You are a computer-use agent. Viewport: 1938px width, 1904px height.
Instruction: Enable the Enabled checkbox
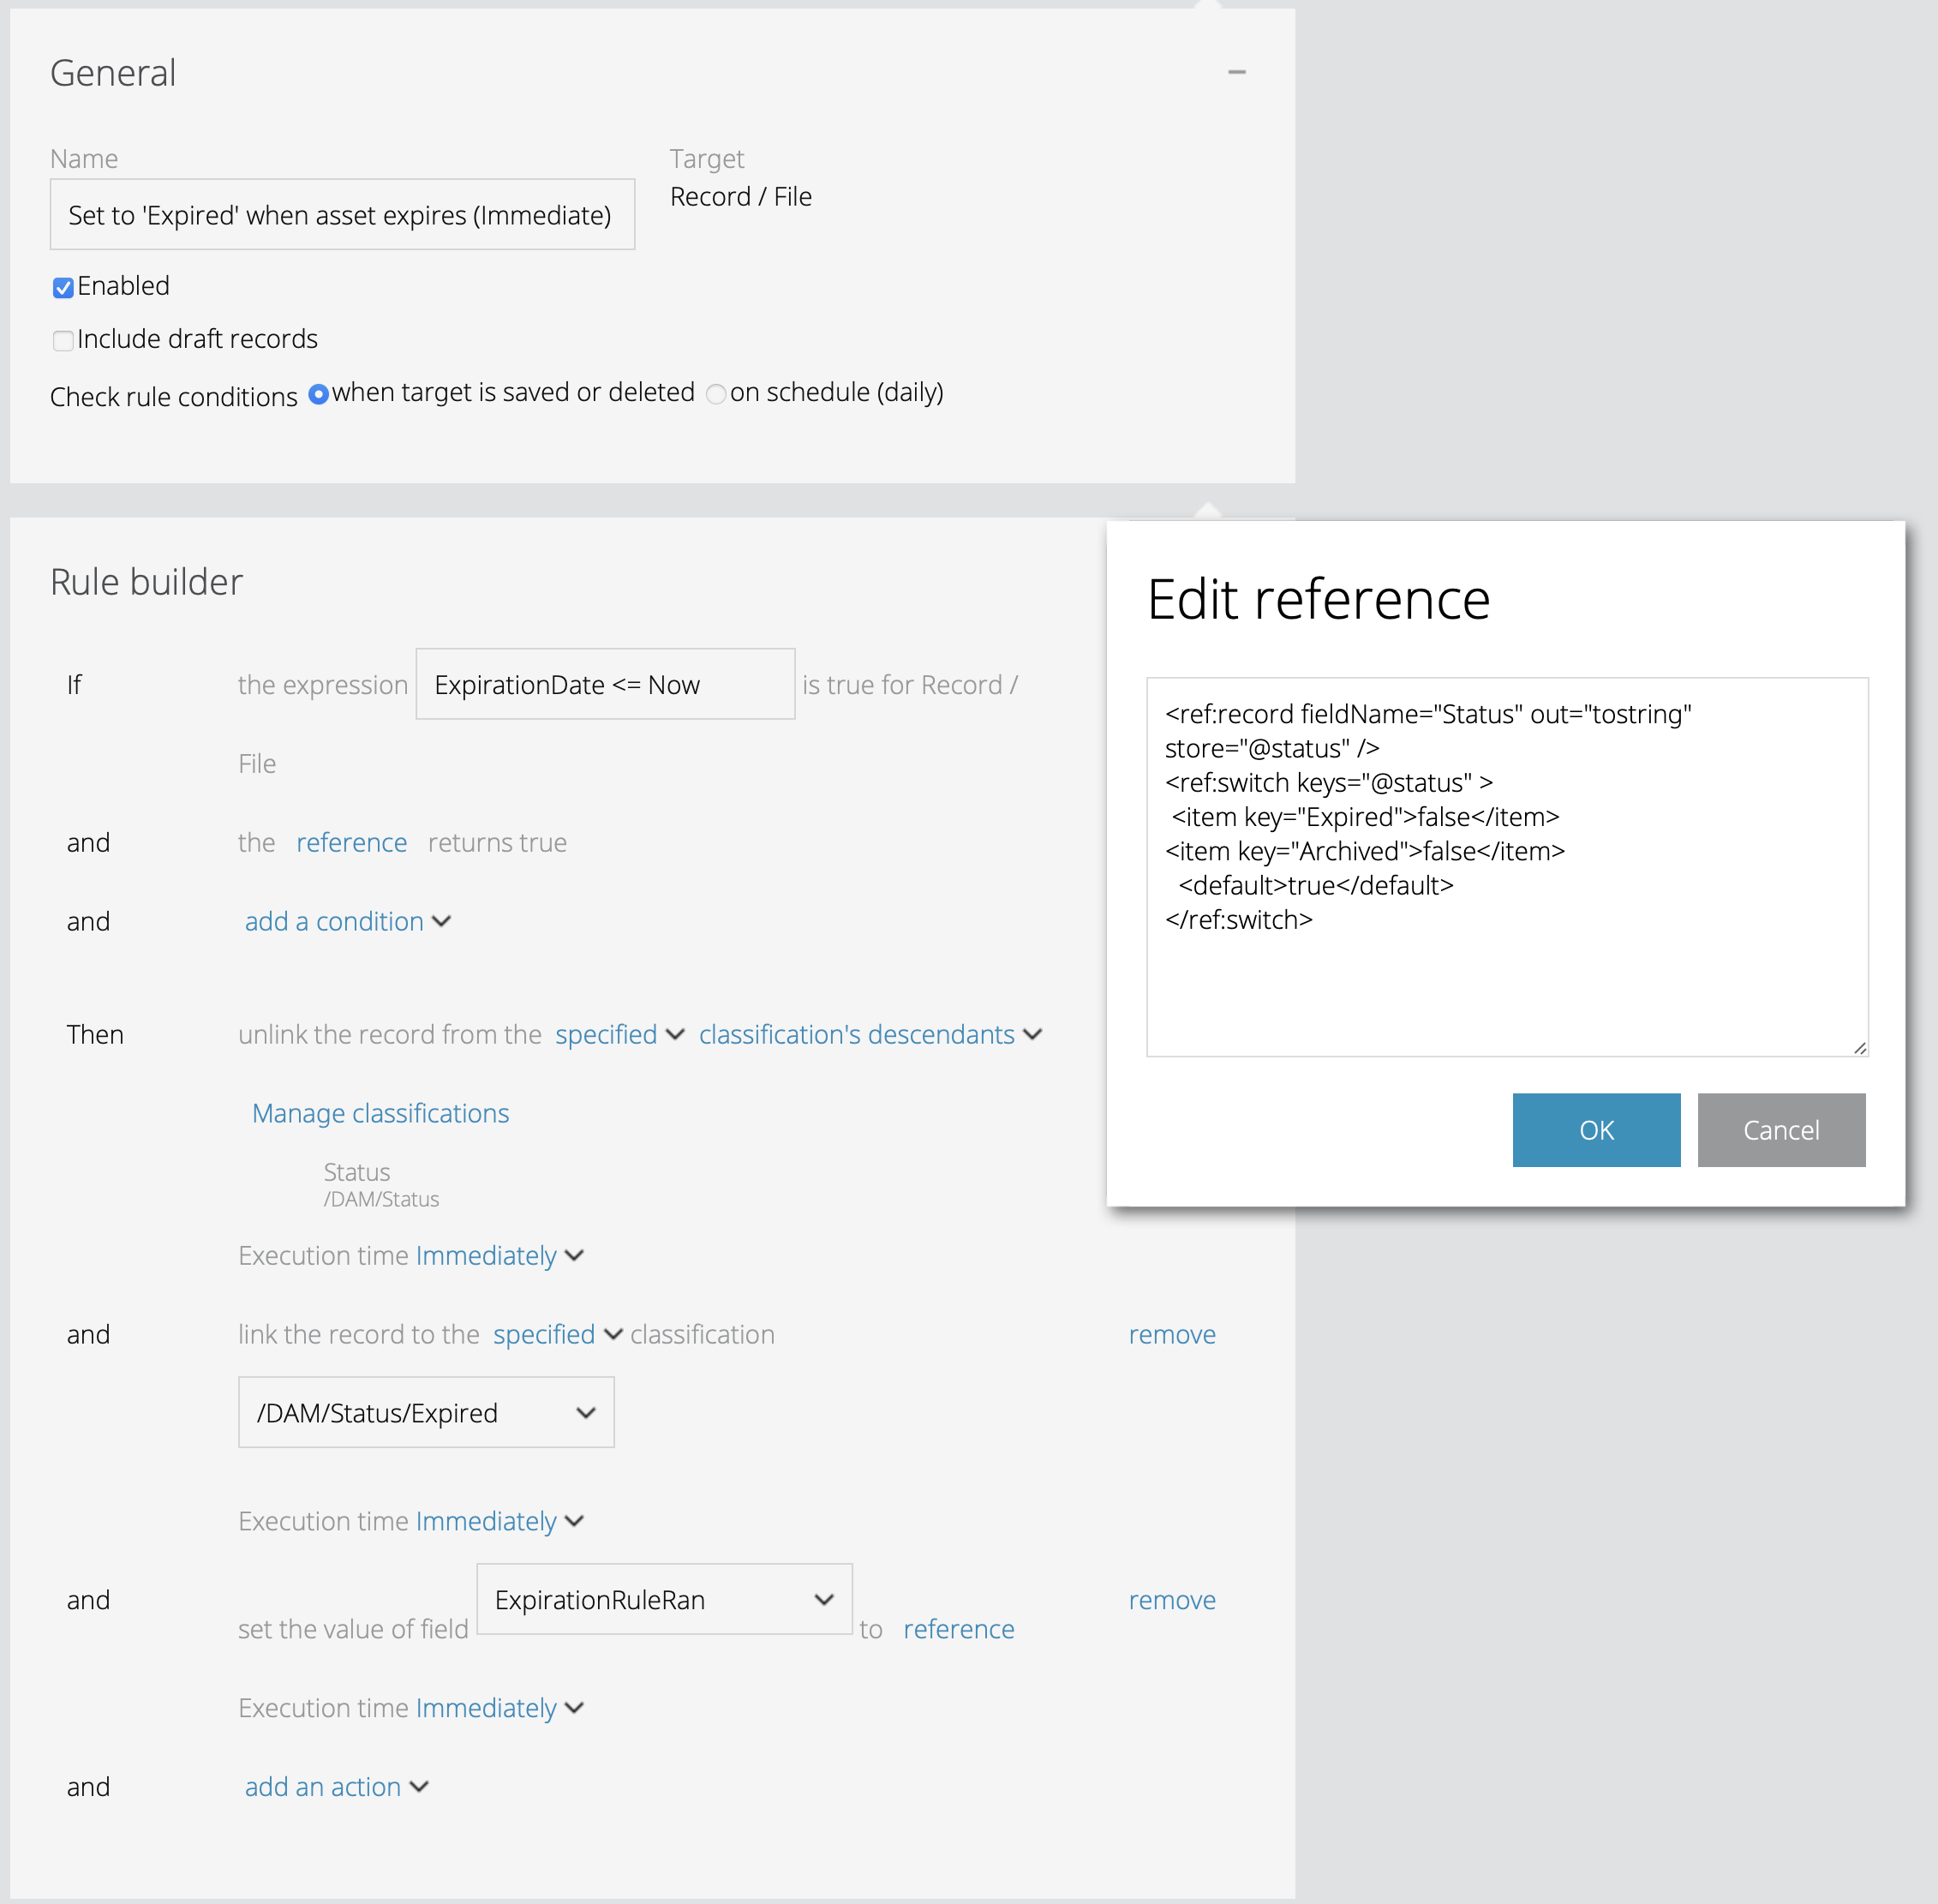[x=63, y=287]
